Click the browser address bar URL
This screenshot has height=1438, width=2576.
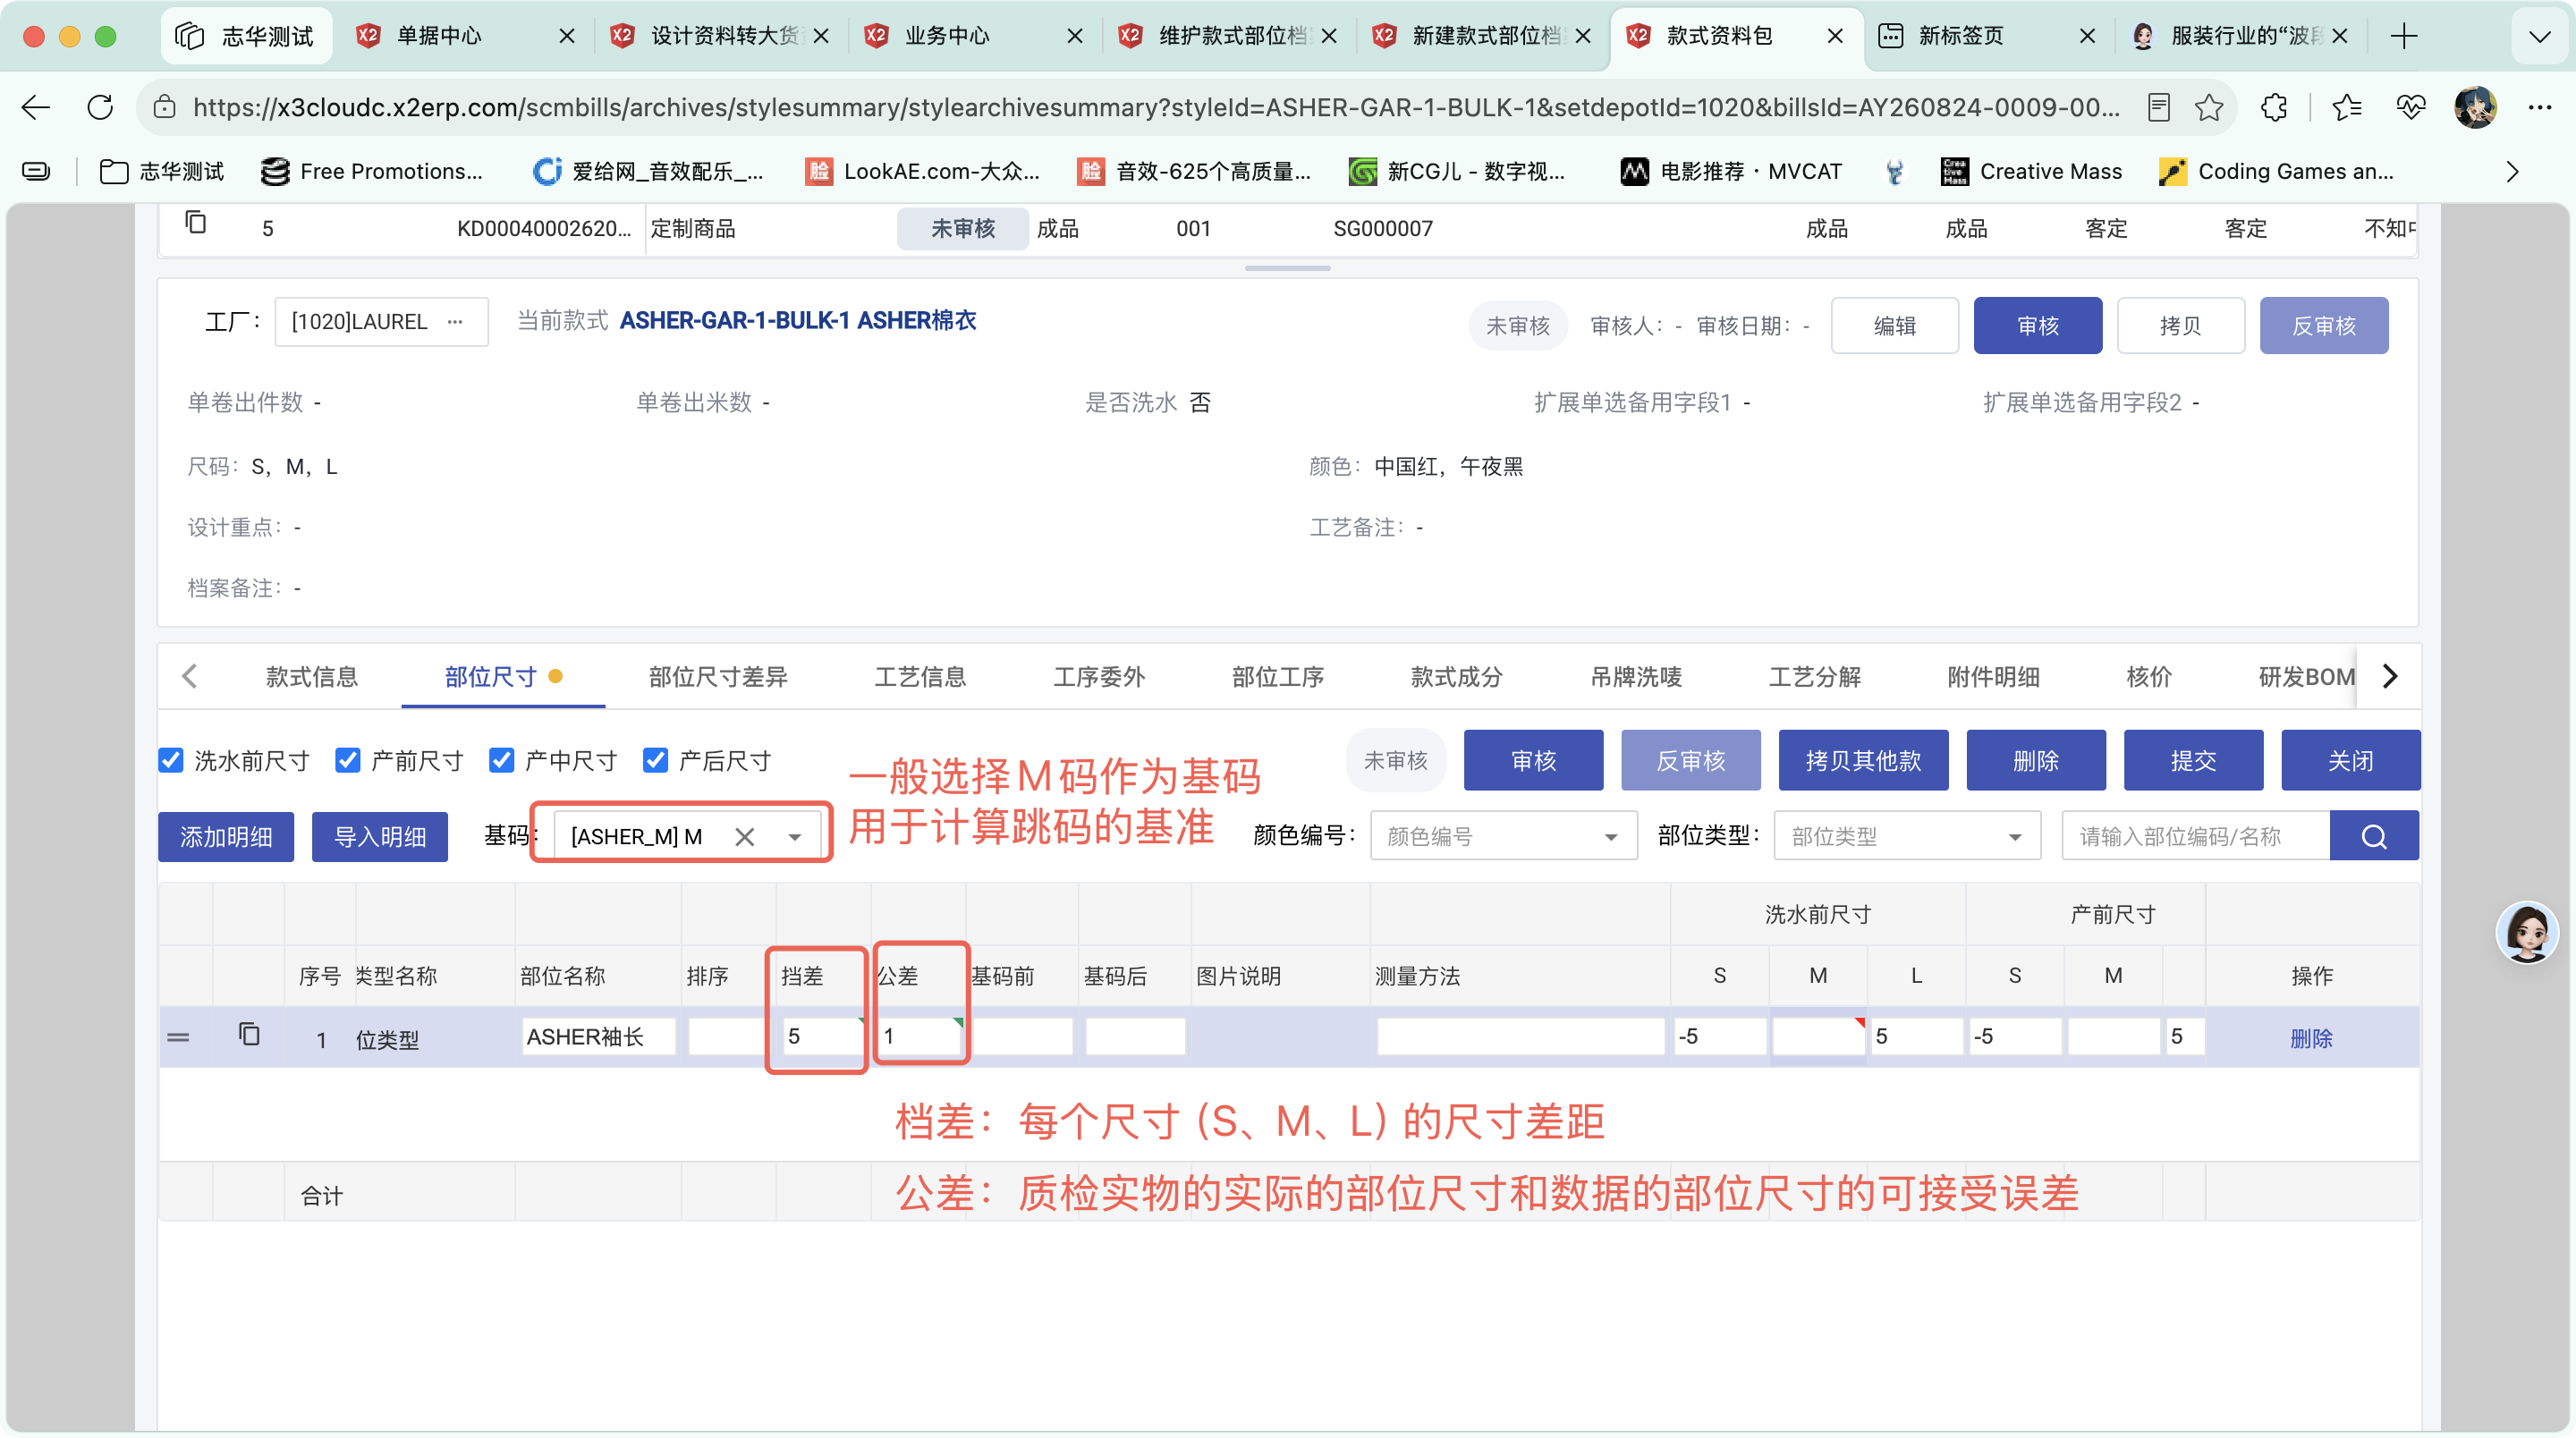click(x=1155, y=107)
